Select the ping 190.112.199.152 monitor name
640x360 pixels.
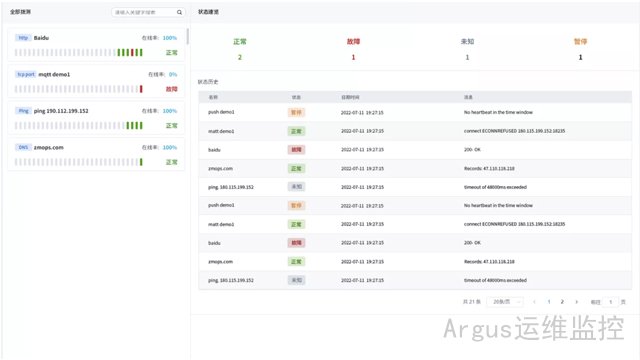click(61, 111)
